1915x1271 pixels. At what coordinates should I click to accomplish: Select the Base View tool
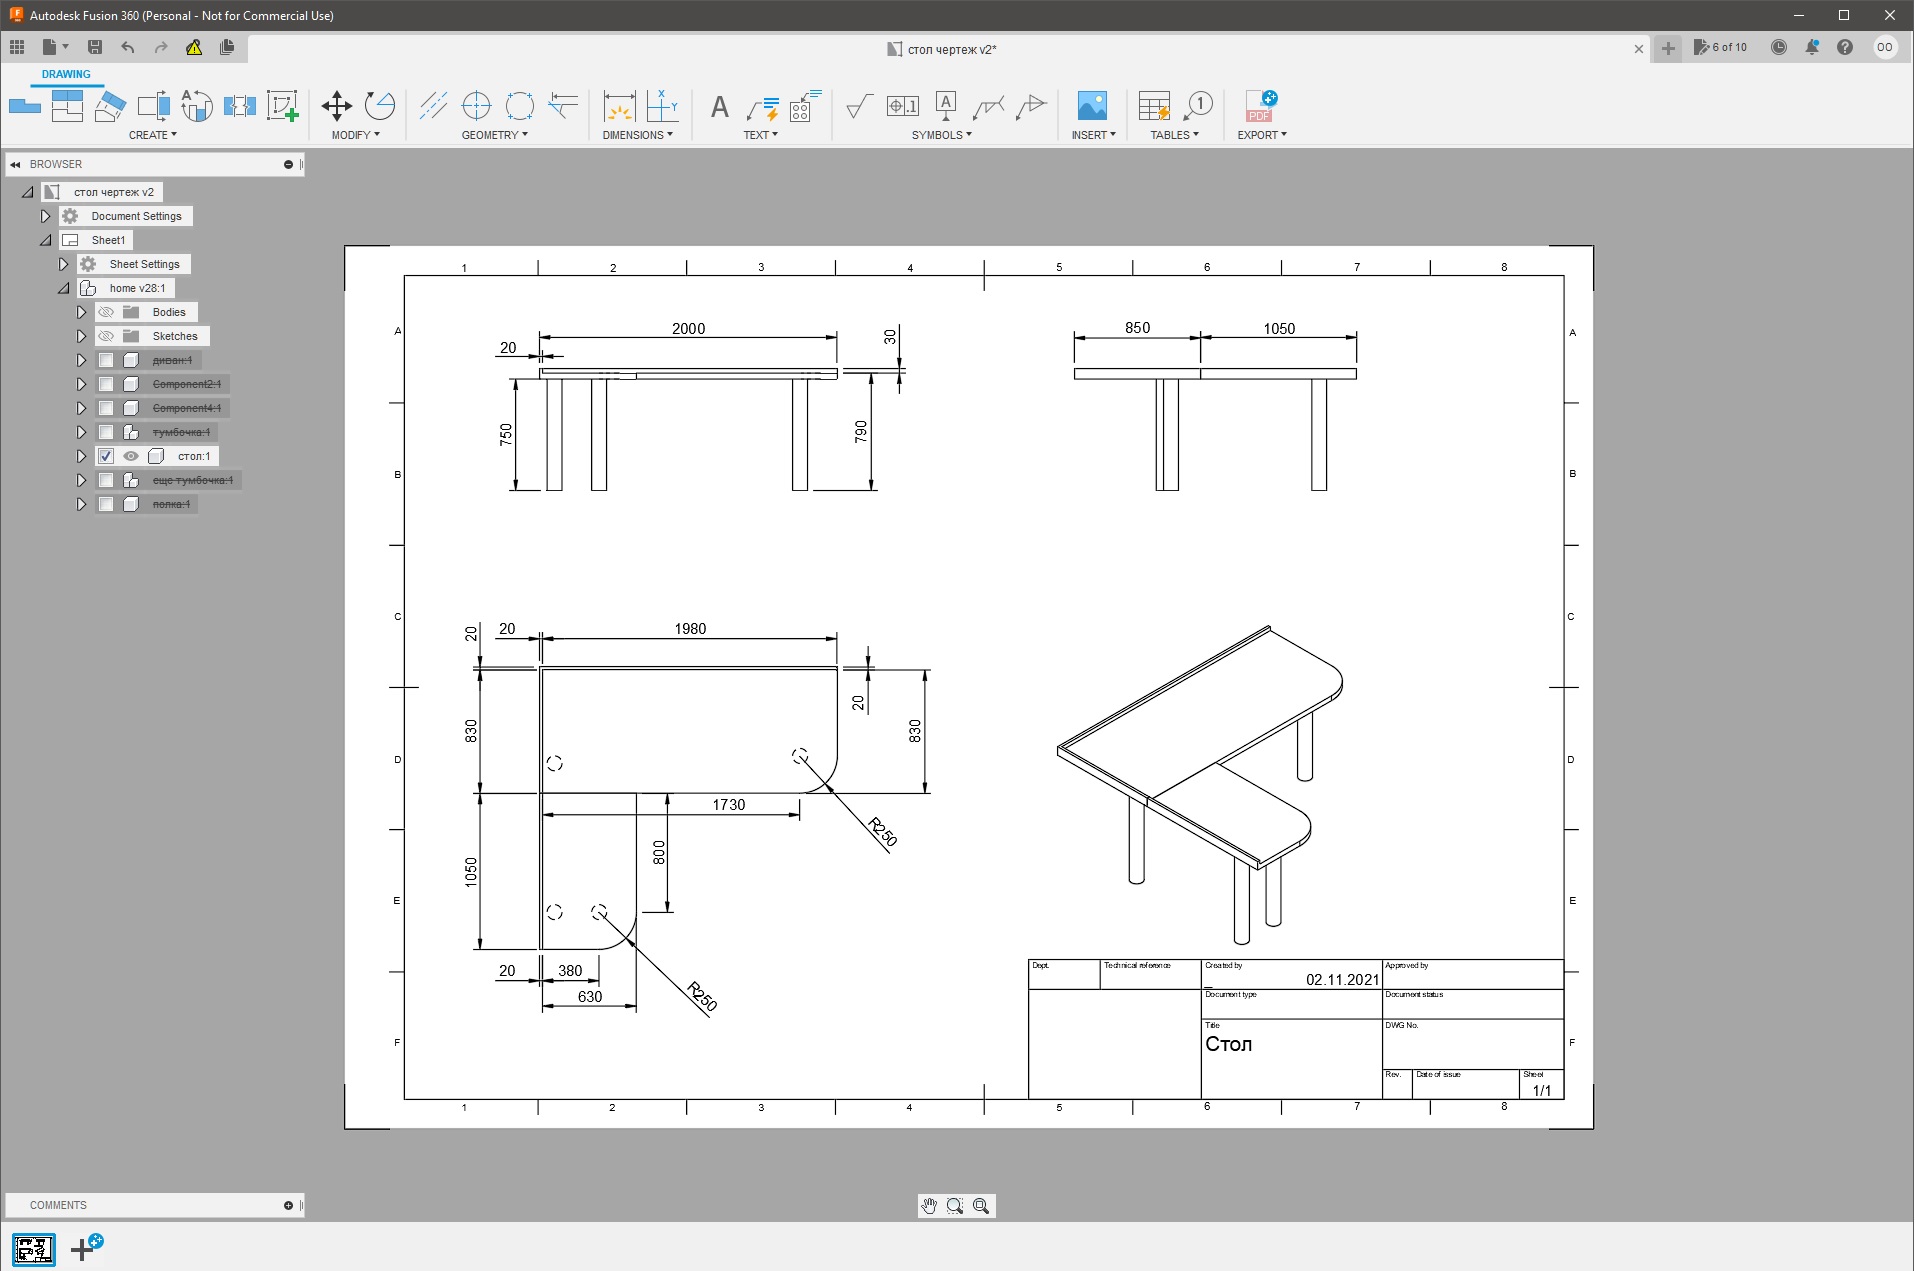click(x=25, y=106)
